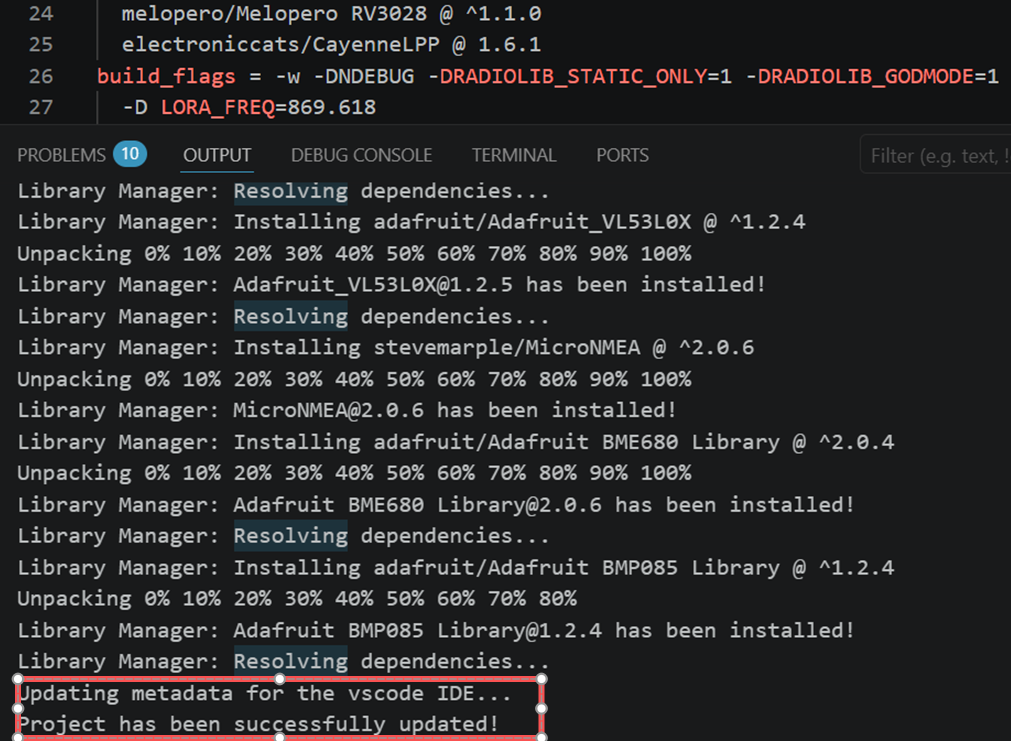The width and height of the screenshot is (1011, 741).
Task: Click the 'Updating metadata for the vscode IDE' line
Action: 264,692
